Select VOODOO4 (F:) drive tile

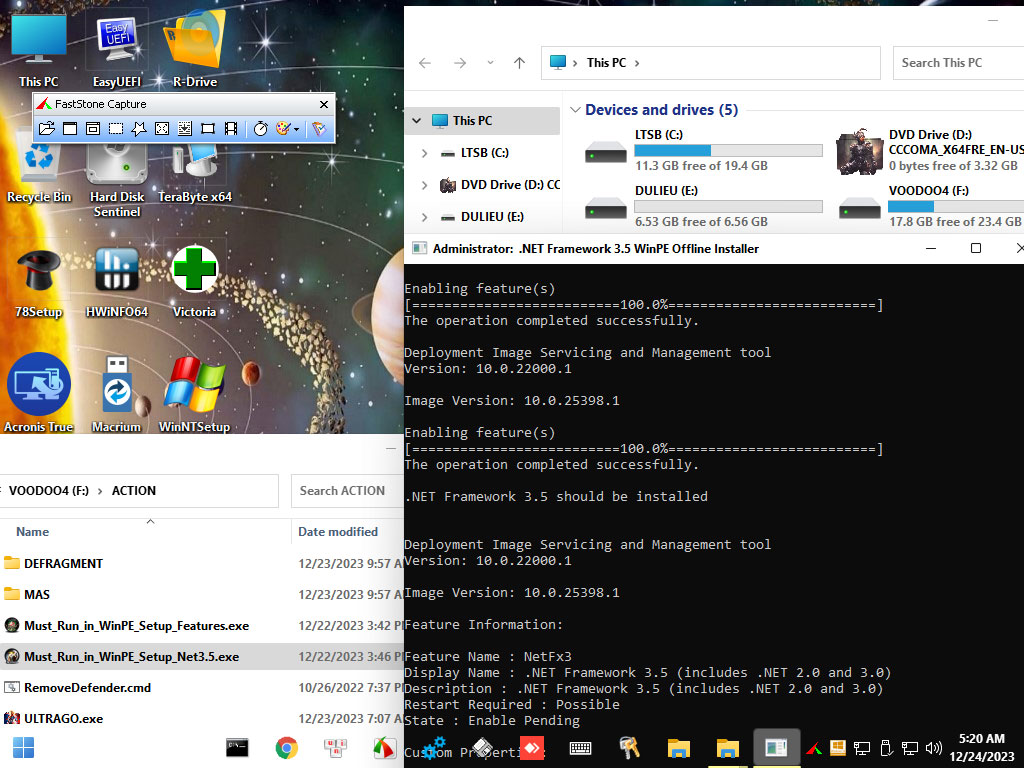click(x=930, y=206)
